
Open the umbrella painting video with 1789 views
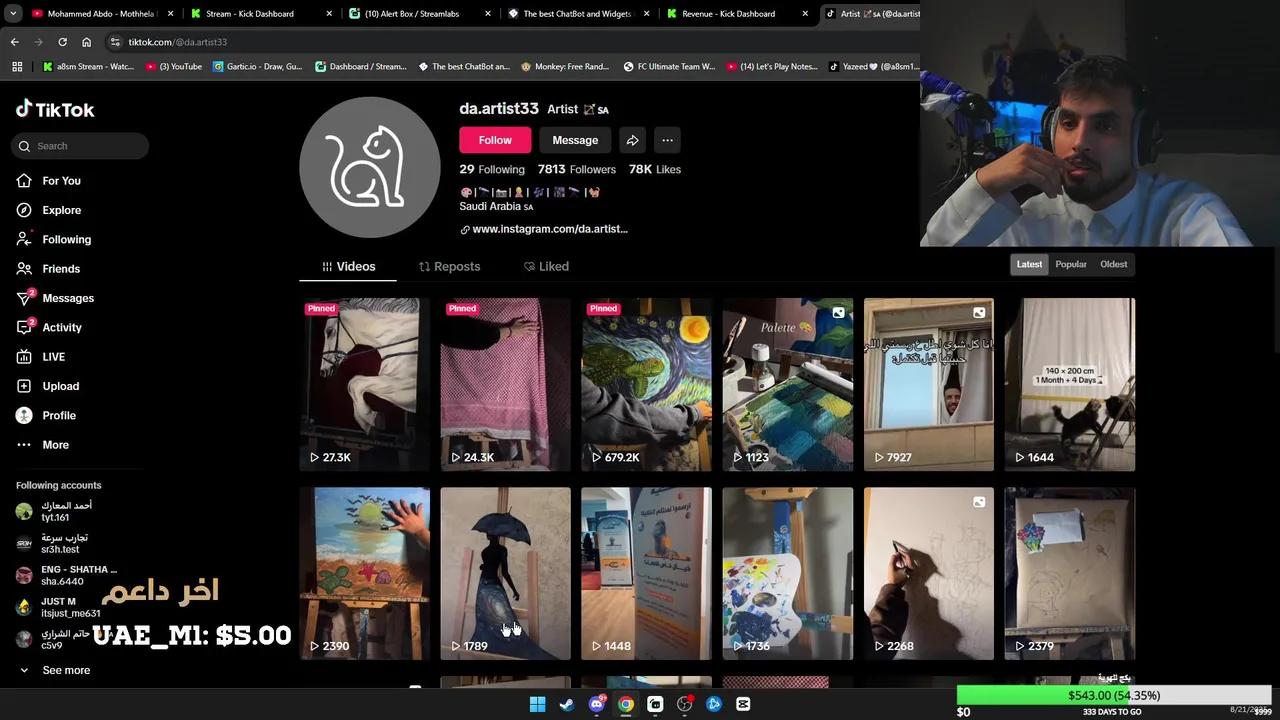pyautogui.click(x=506, y=574)
